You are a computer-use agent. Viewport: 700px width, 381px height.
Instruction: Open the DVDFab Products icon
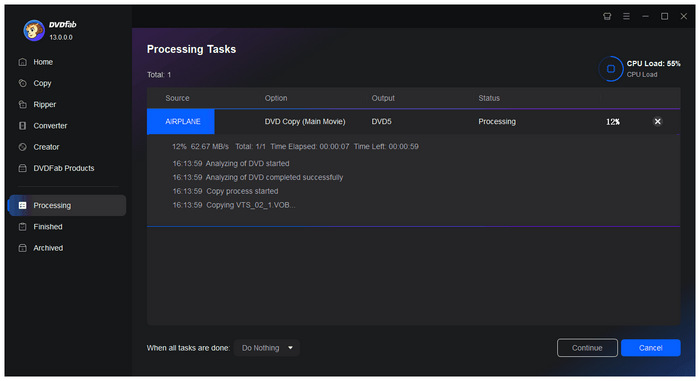[x=23, y=168]
